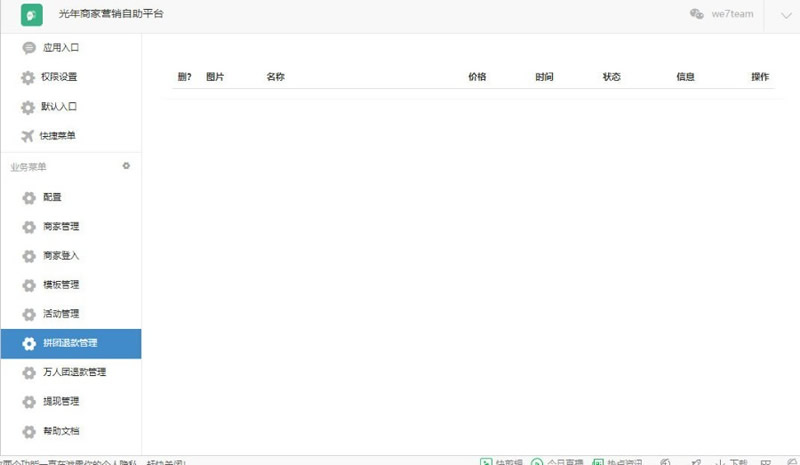Click the gear icon next to 权限设置
This screenshot has width=800, height=465.
click(28, 77)
